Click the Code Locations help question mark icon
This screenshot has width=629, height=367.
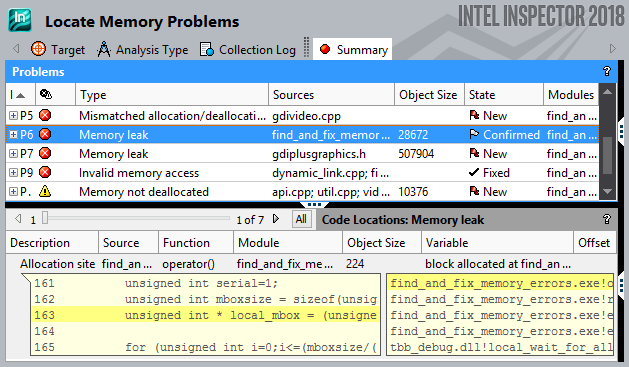click(x=607, y=219)
